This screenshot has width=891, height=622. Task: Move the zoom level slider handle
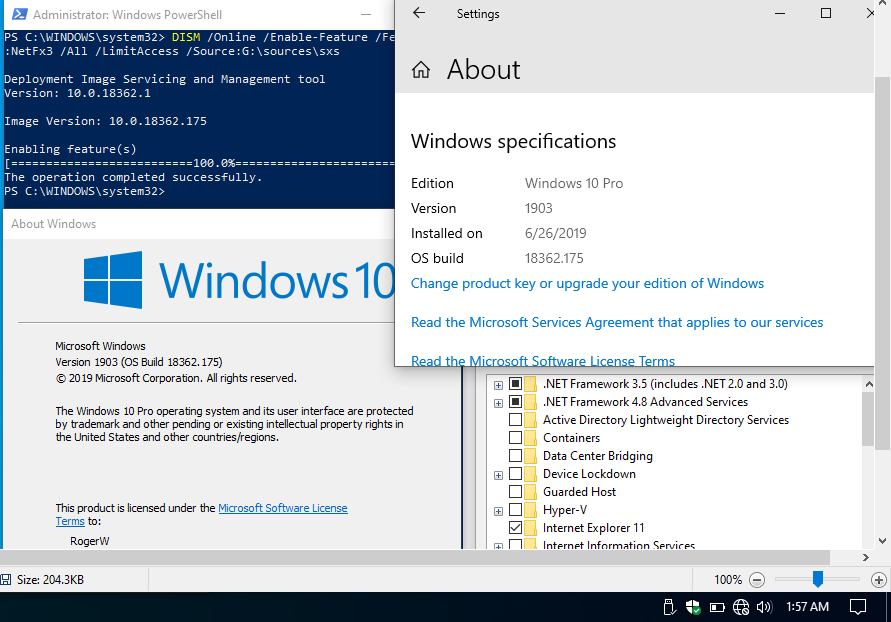[x=818, y=579]
